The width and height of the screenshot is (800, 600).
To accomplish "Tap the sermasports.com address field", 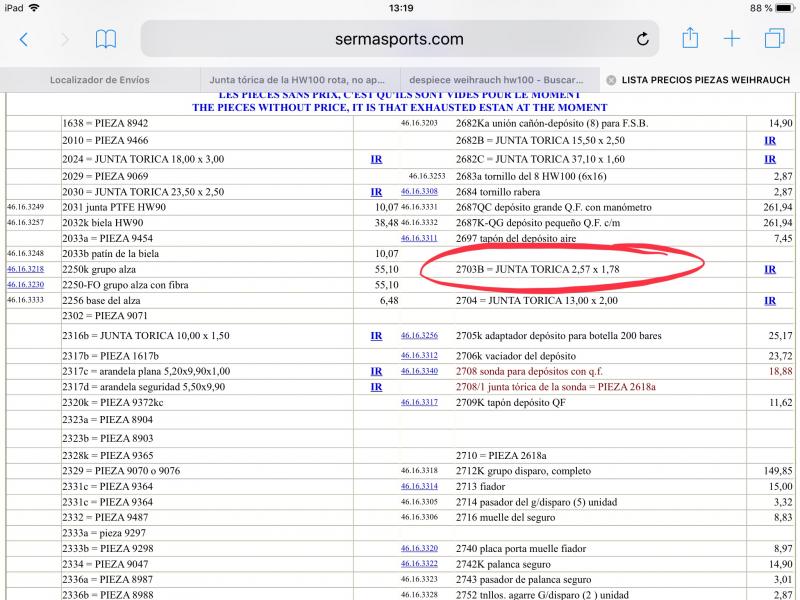I will [x=398, y=39].
